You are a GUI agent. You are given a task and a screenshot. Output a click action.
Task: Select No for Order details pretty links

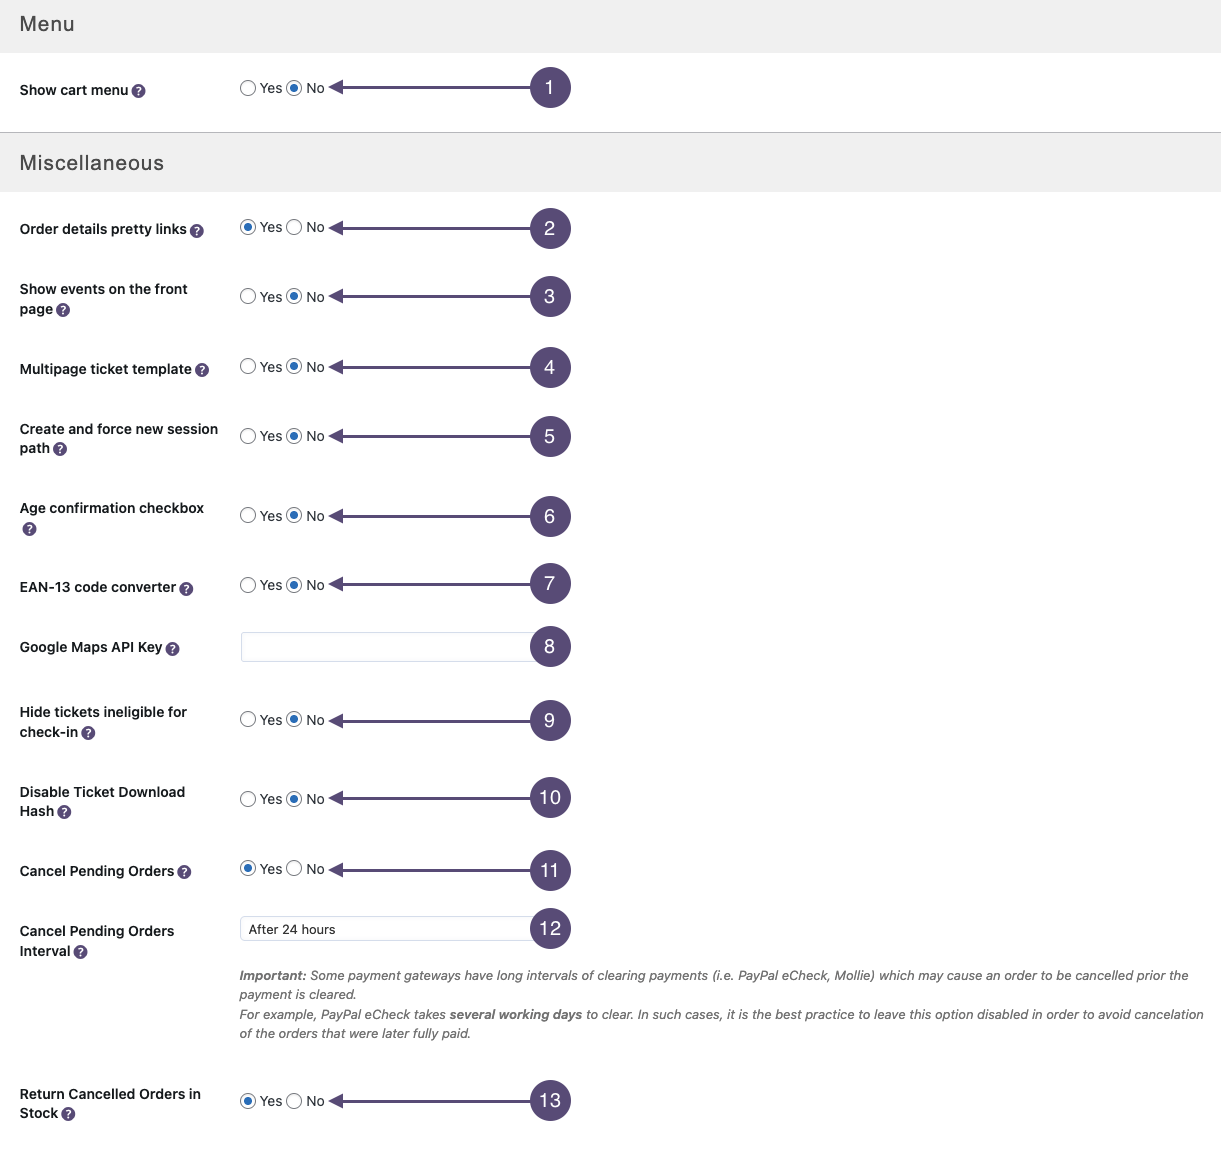point(294,228)
